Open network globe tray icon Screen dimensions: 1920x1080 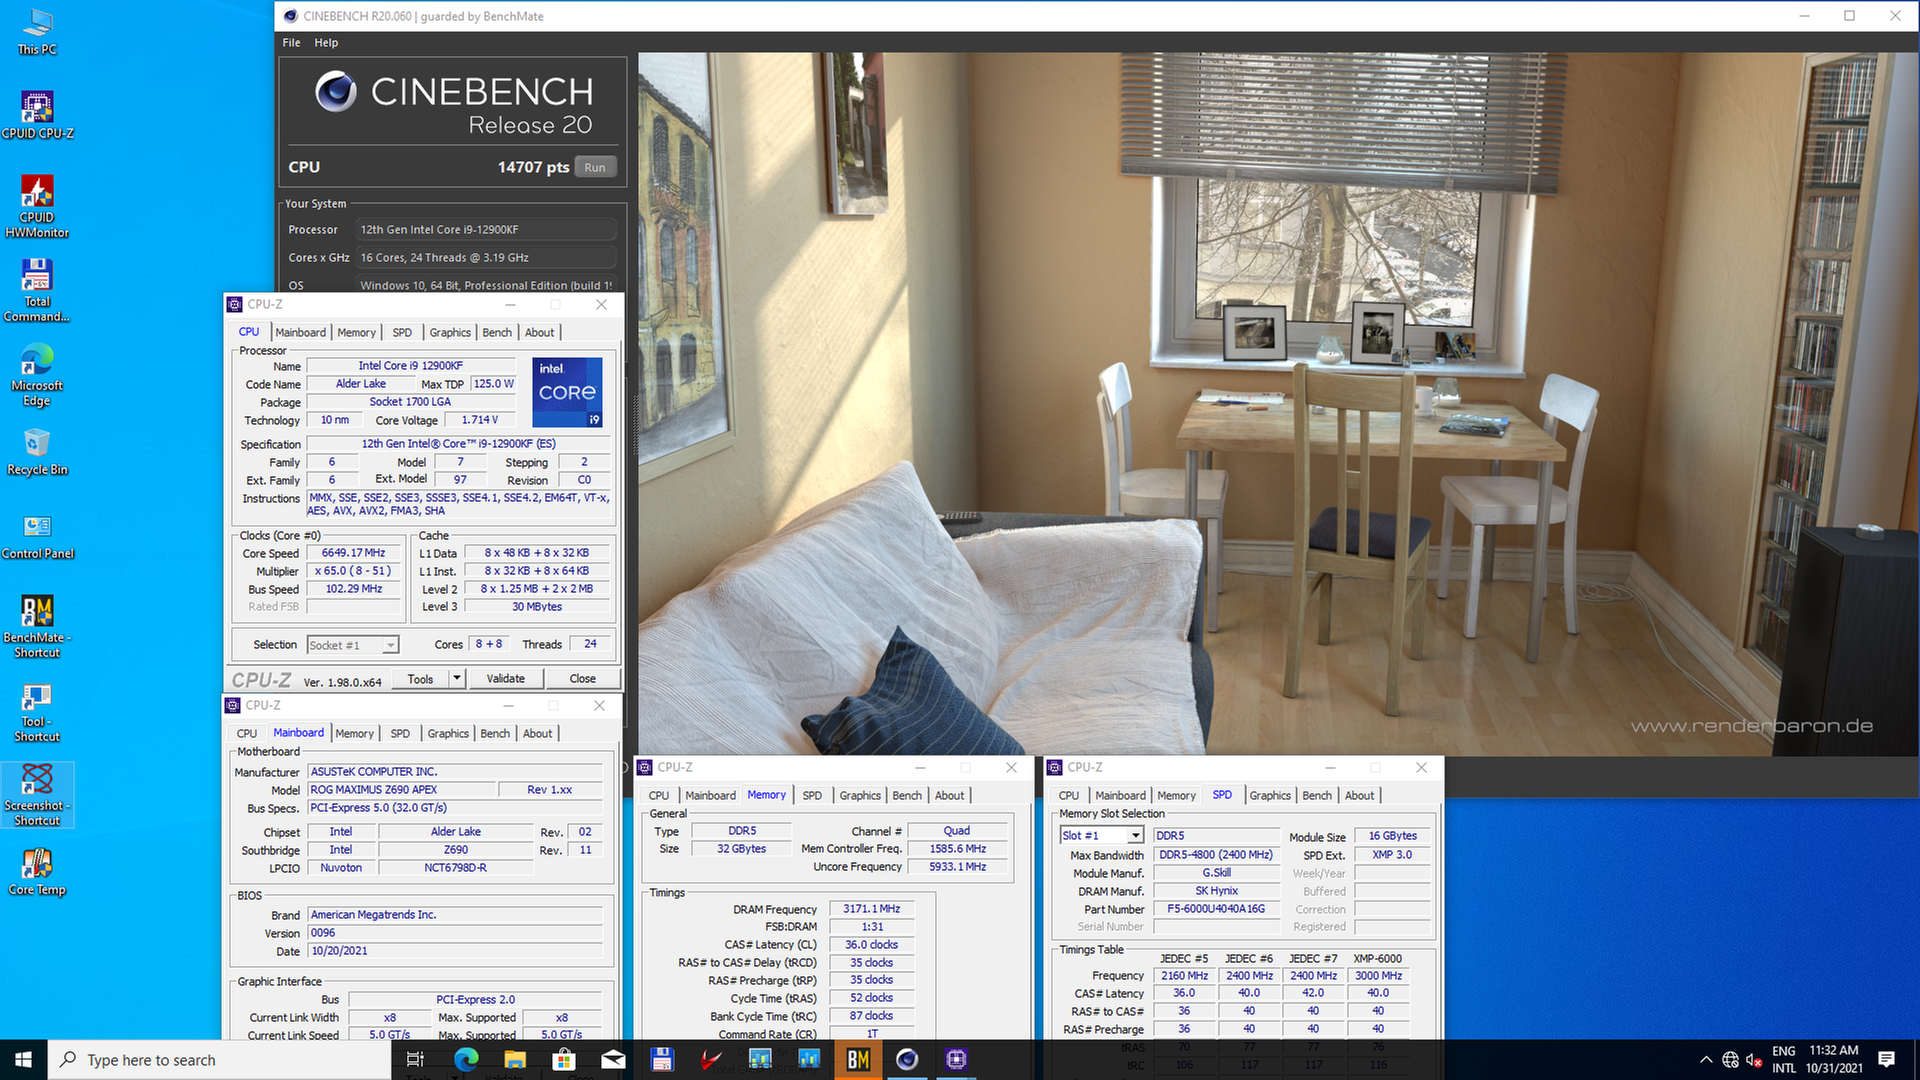pos(1730,1059)
